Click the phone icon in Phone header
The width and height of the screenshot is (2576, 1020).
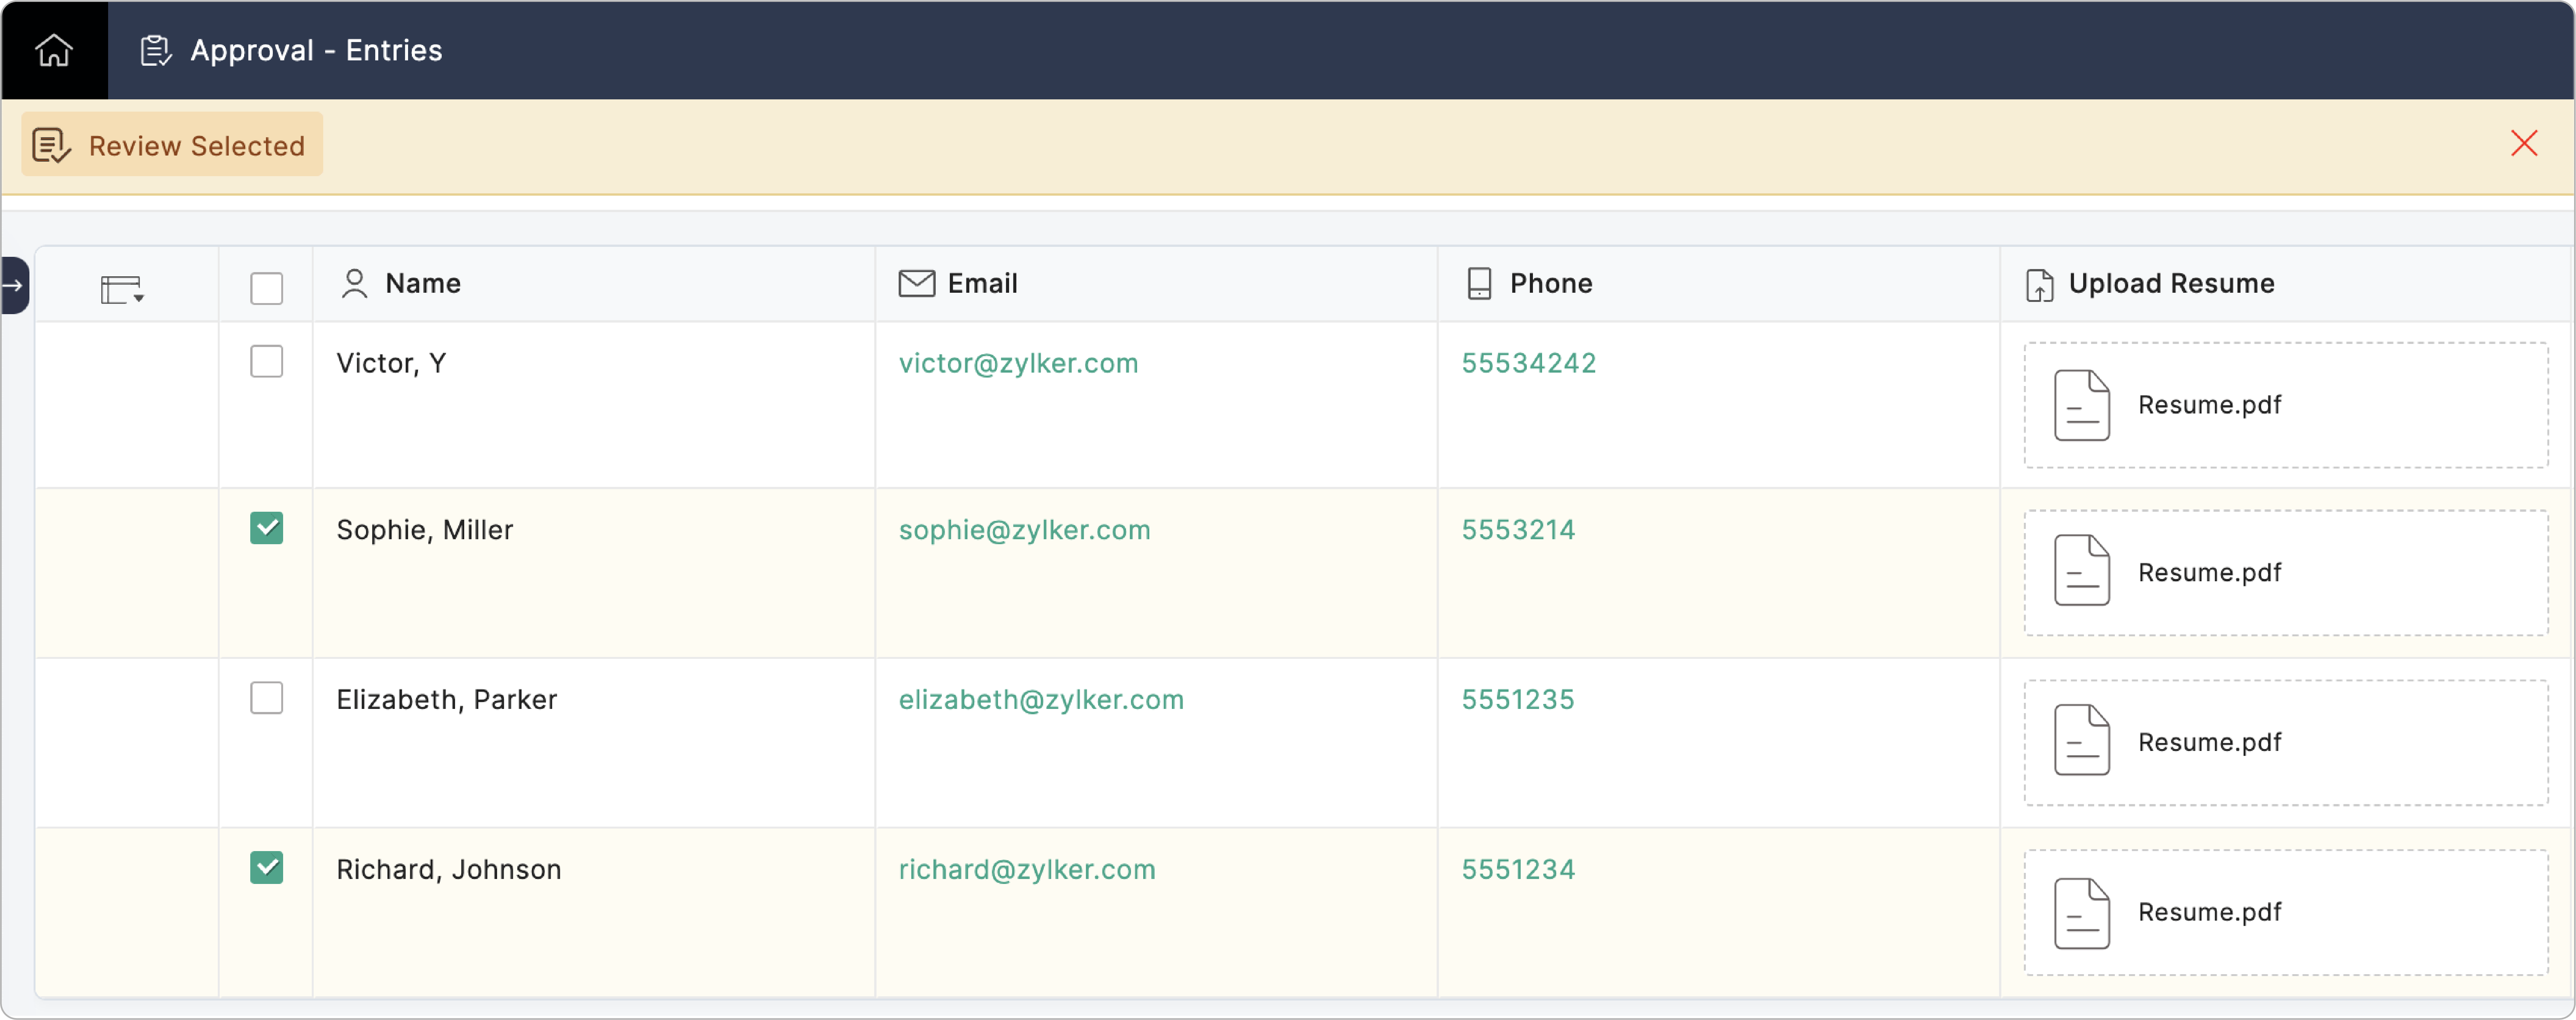tap(1479, 284)
